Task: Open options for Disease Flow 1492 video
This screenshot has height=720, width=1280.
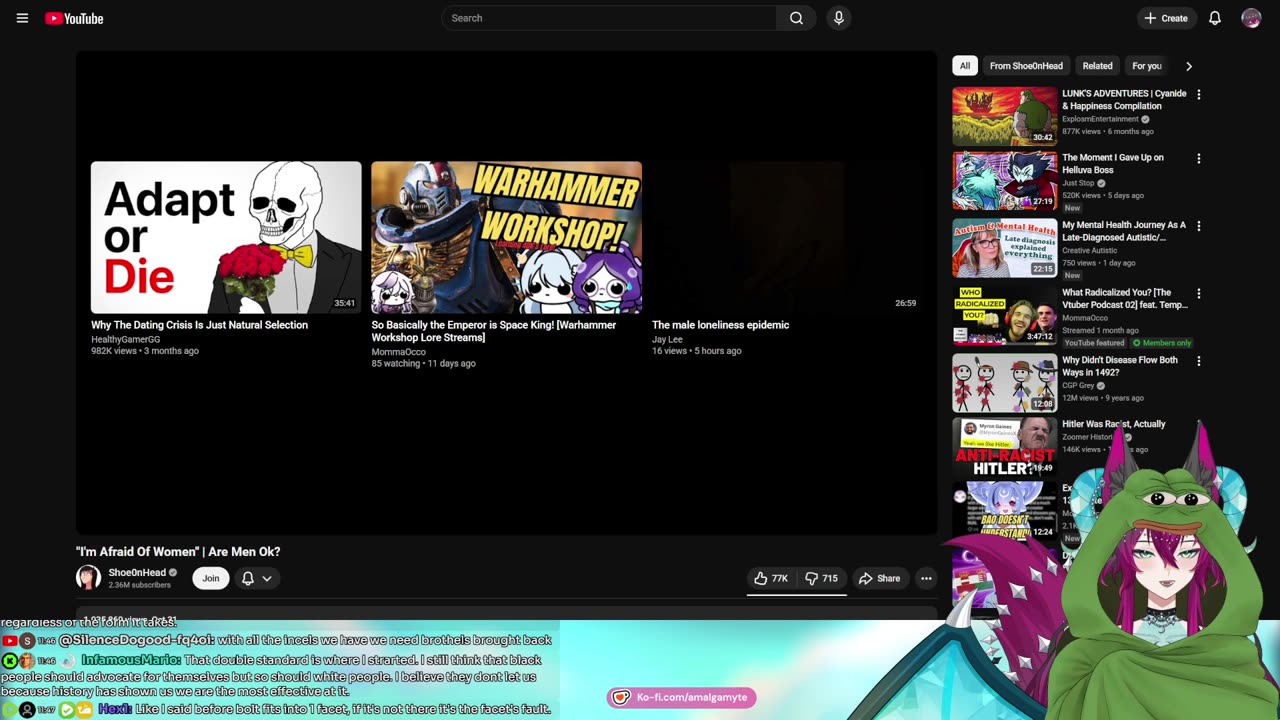Action: pyautogui.click(x=1198, y=361)
